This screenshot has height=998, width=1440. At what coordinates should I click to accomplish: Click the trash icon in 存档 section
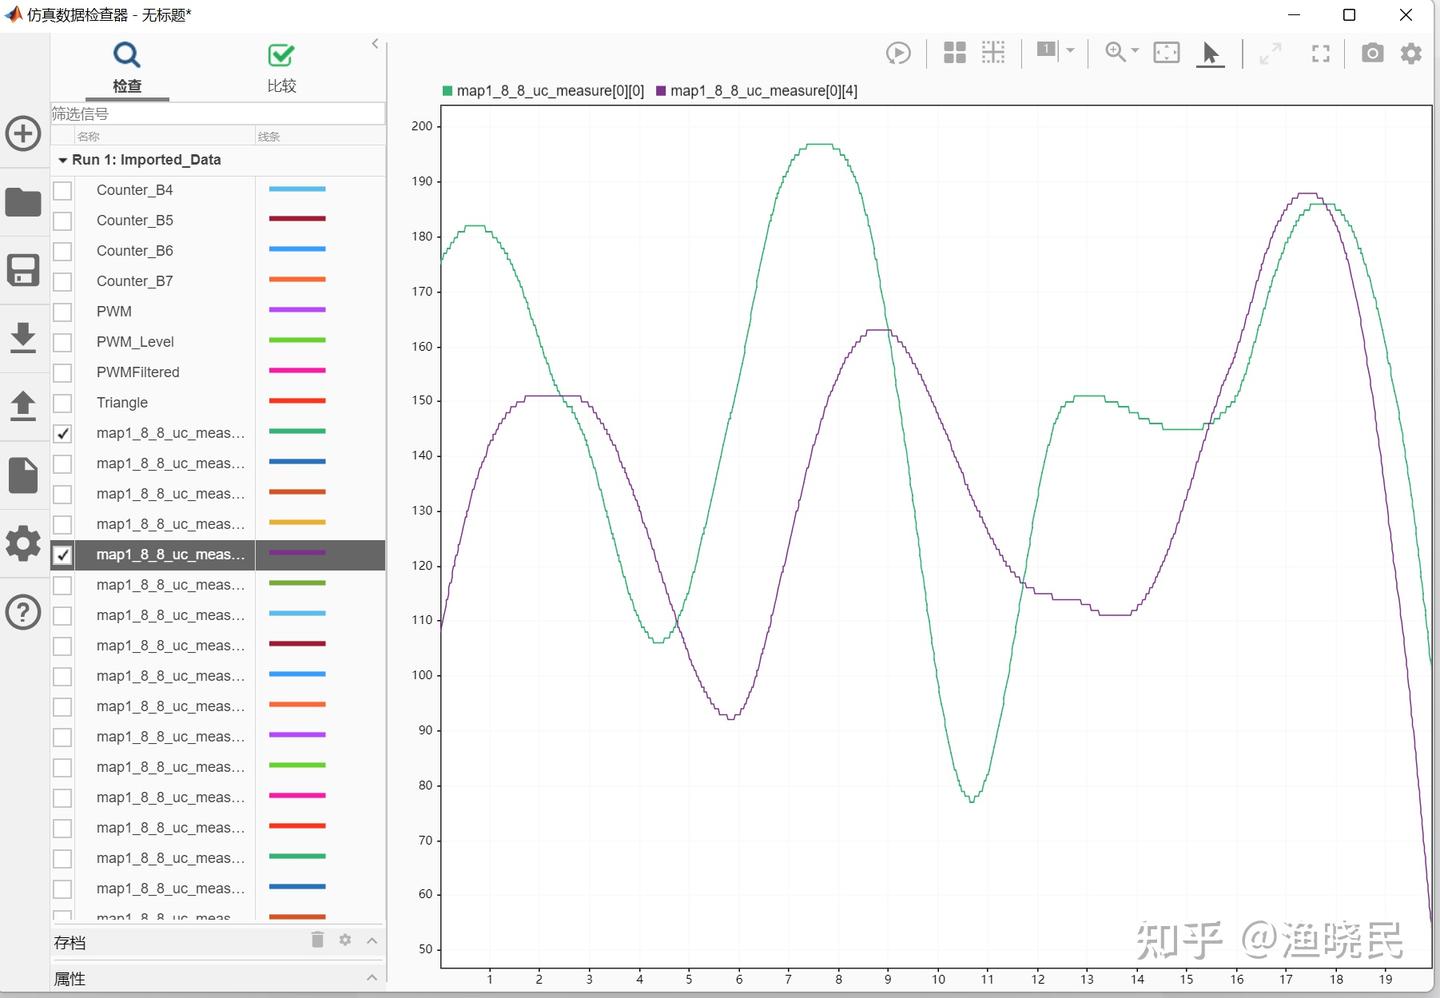point(317,940)
